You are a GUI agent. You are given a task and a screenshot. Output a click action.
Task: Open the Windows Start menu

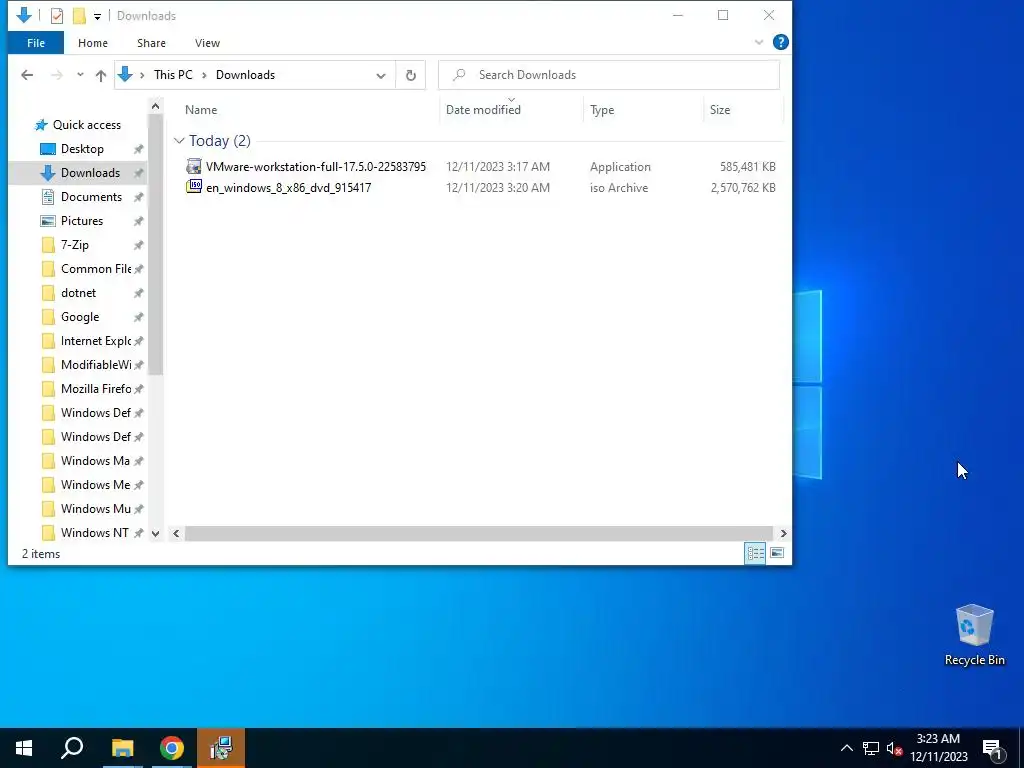coord(24,748)
